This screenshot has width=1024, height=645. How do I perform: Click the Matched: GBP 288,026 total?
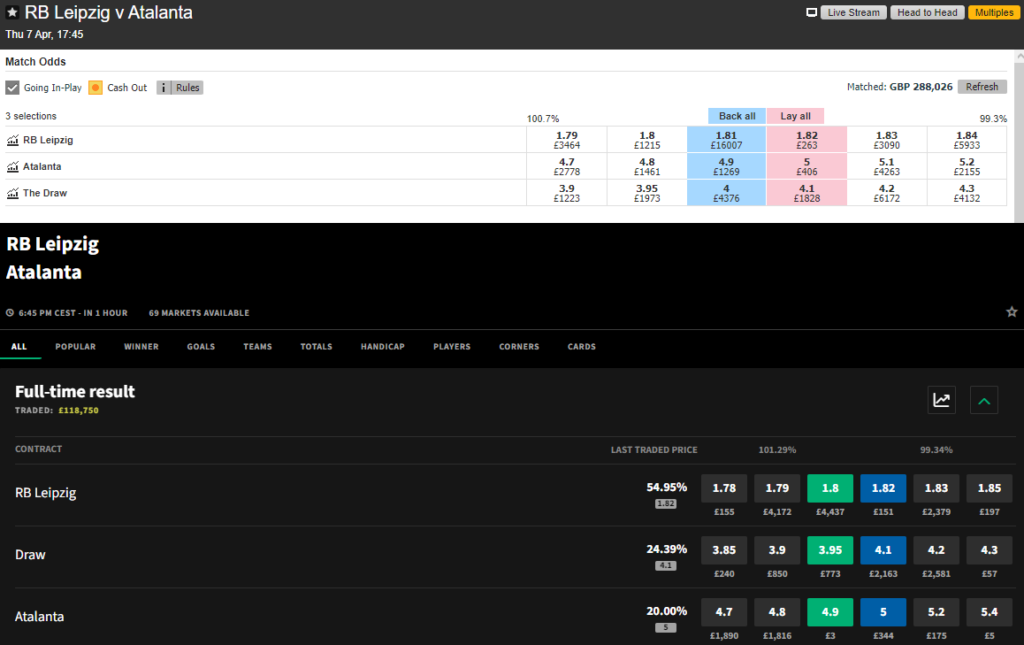(x=899, y=87)
